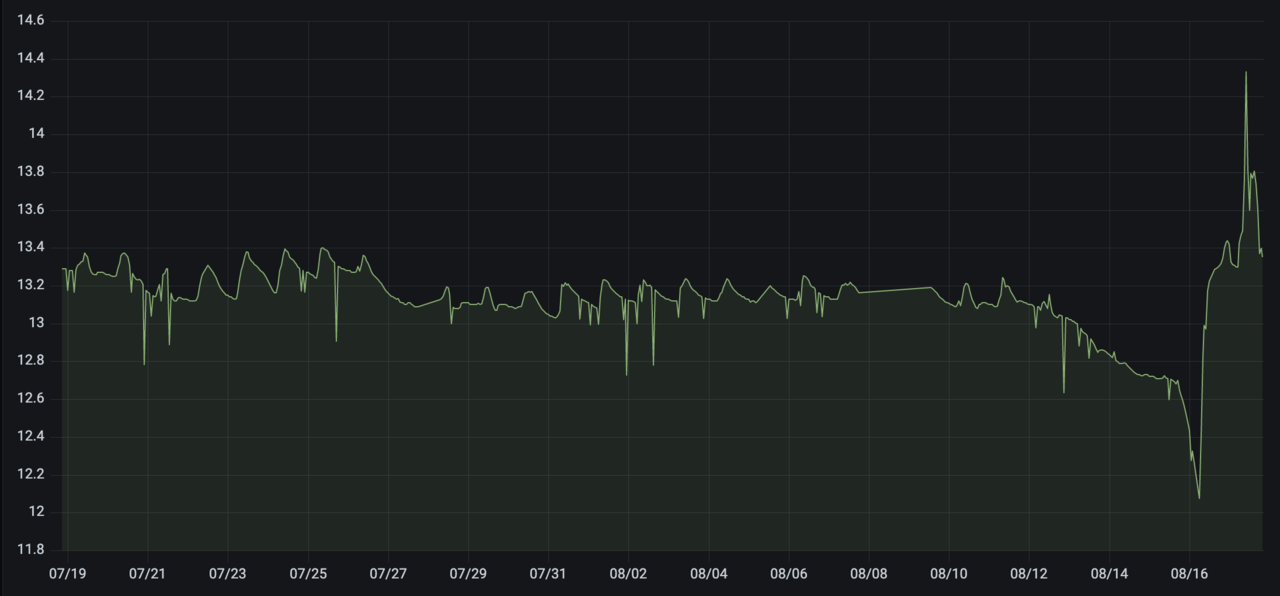Click the lowest trough near 12.1
The width and height of the screenshot is (1280, 596).
(1199, 497)
